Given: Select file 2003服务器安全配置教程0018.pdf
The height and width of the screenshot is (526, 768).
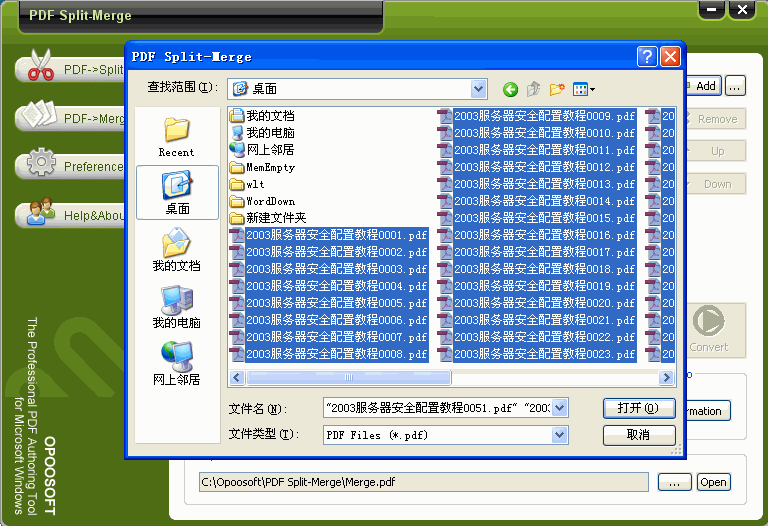Looking at the screenshot, I should pos(537,269).
